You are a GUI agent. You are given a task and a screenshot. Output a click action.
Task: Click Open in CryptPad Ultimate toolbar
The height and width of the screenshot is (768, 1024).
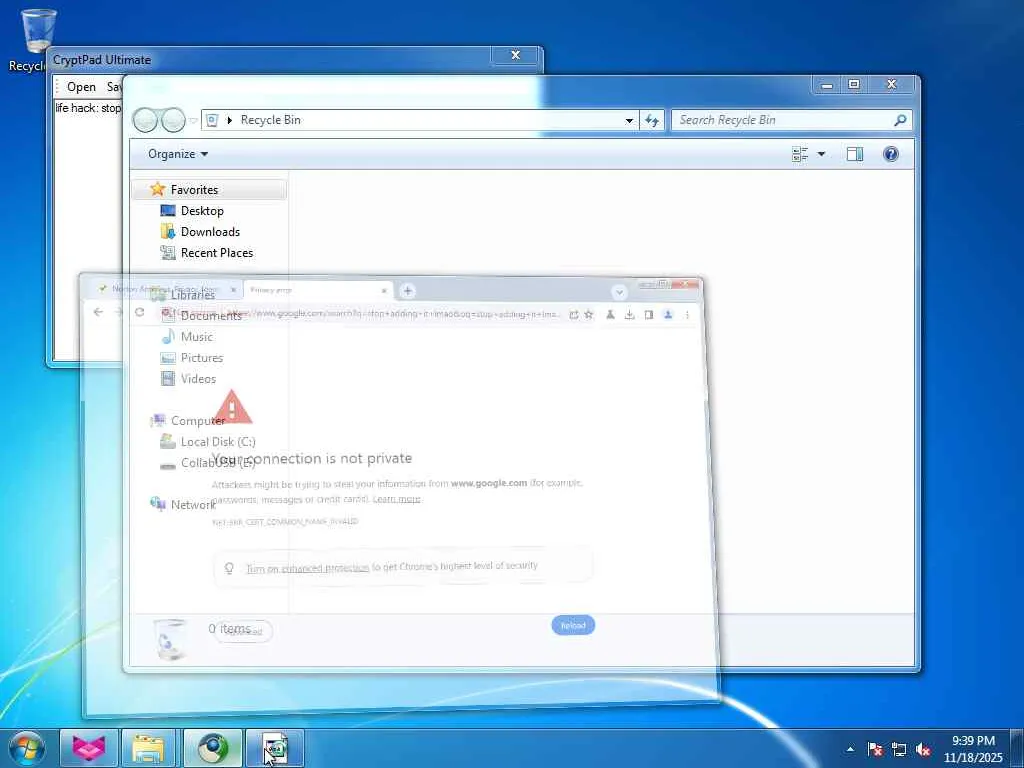coord(81,87)
